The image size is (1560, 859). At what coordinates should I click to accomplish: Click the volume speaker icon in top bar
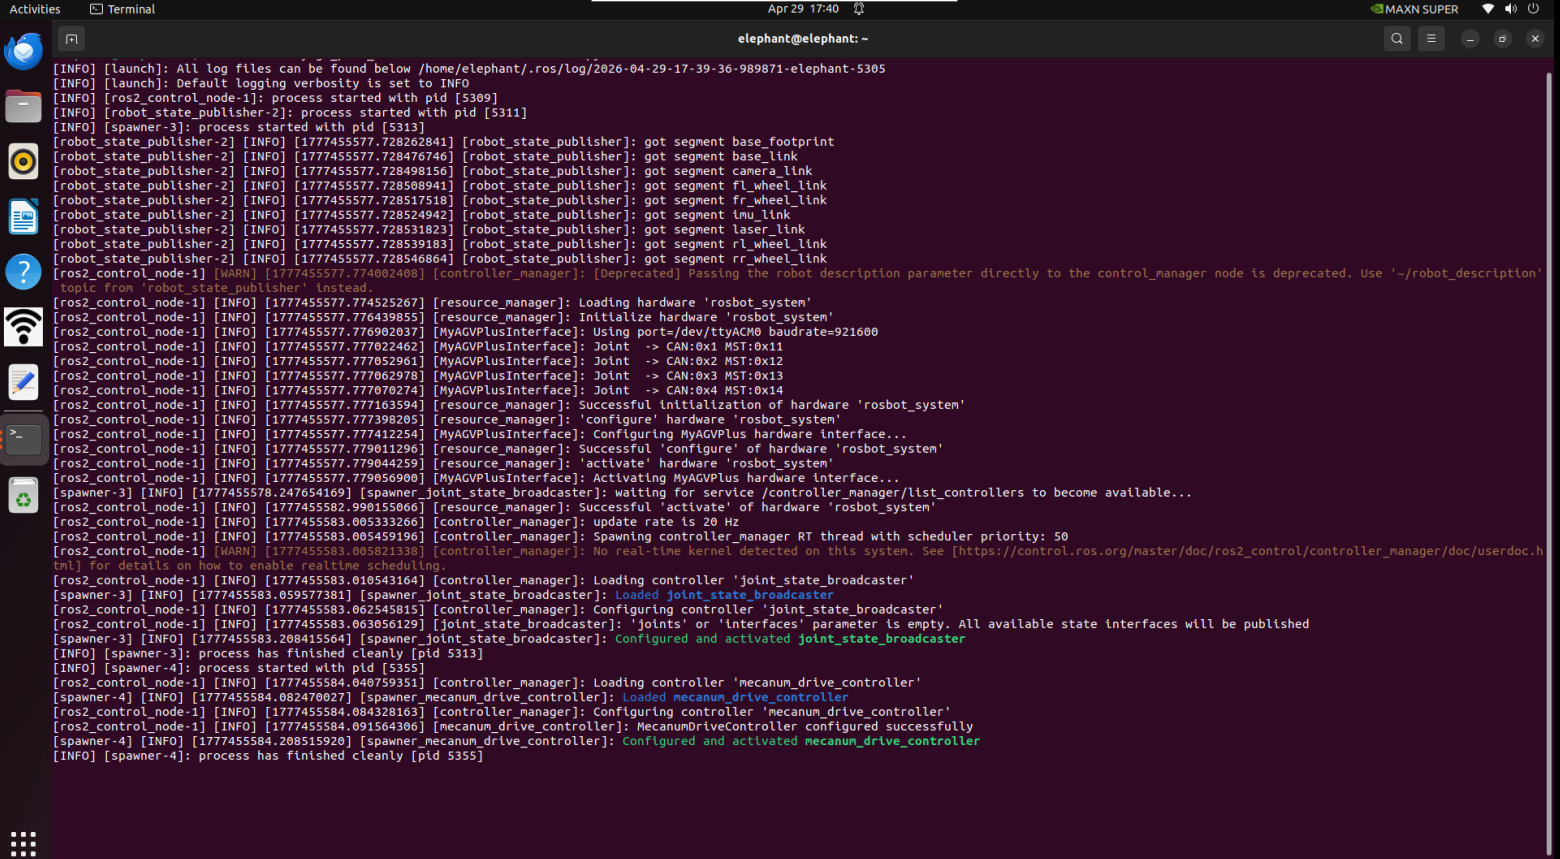(x=1510, y=9)
